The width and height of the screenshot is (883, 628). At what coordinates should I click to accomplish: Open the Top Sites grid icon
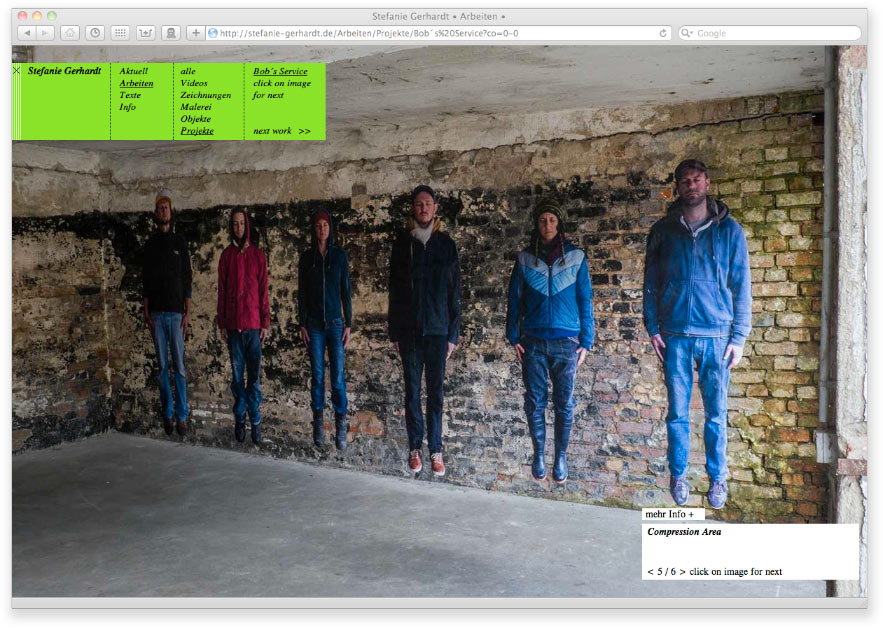[x=120, y=33]
